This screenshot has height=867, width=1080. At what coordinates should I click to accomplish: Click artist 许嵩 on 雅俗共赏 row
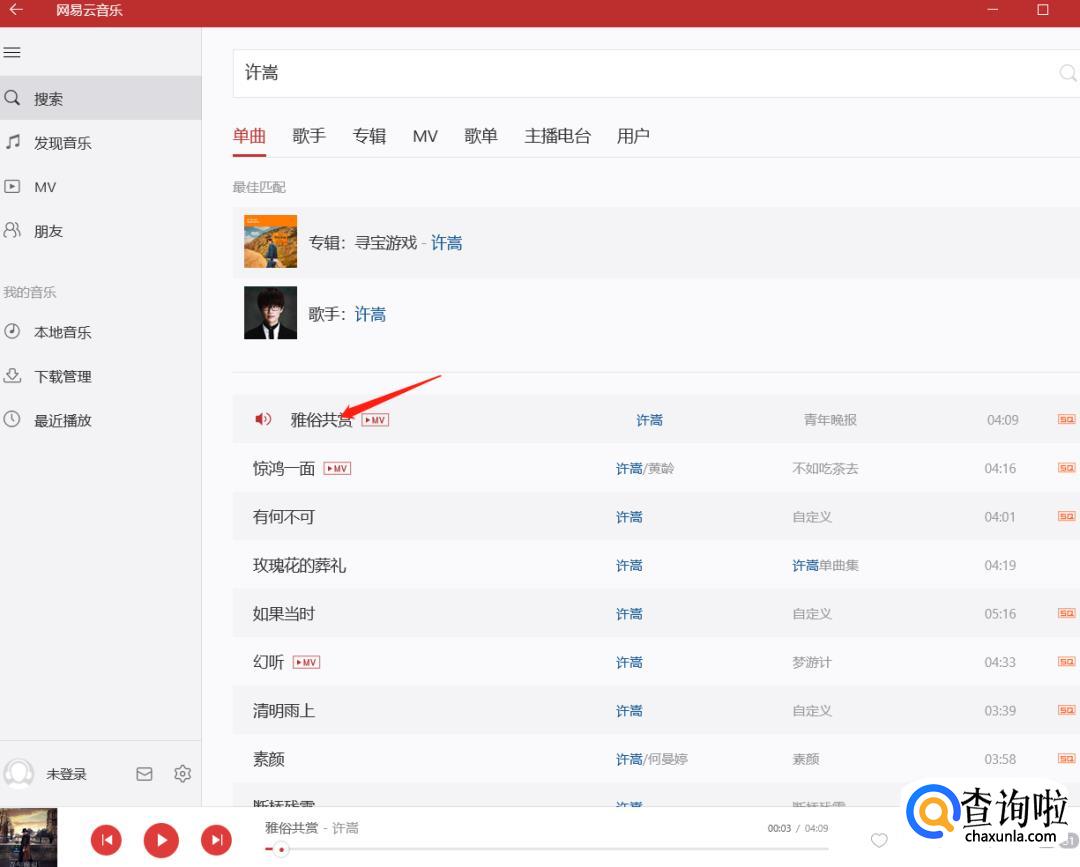pos(650,420)
